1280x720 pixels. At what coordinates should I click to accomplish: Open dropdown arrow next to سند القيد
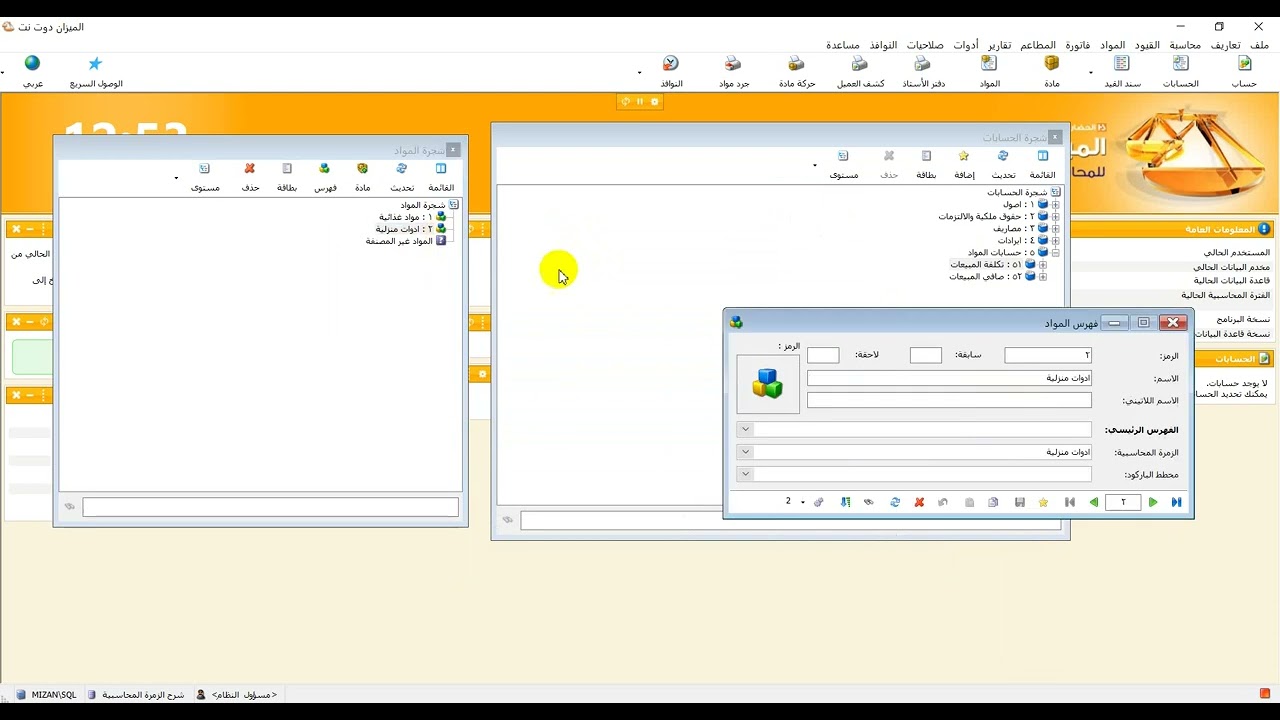pyautogui.click(x=1091, y=72)
